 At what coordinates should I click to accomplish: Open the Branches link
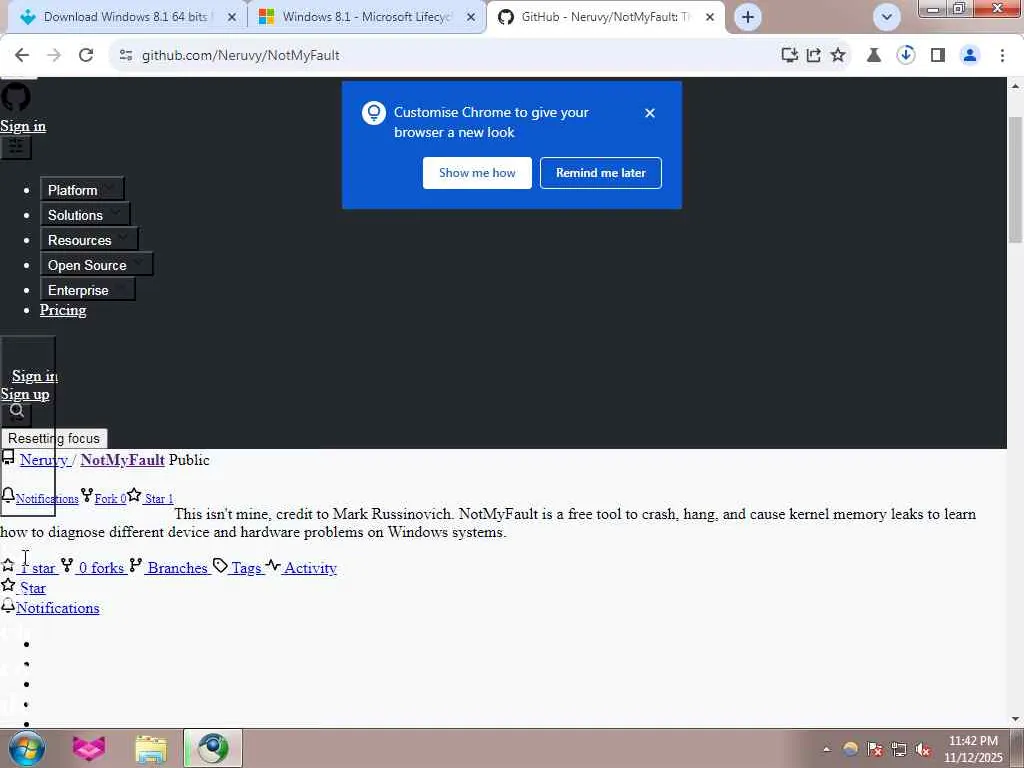tap(177, 568)
